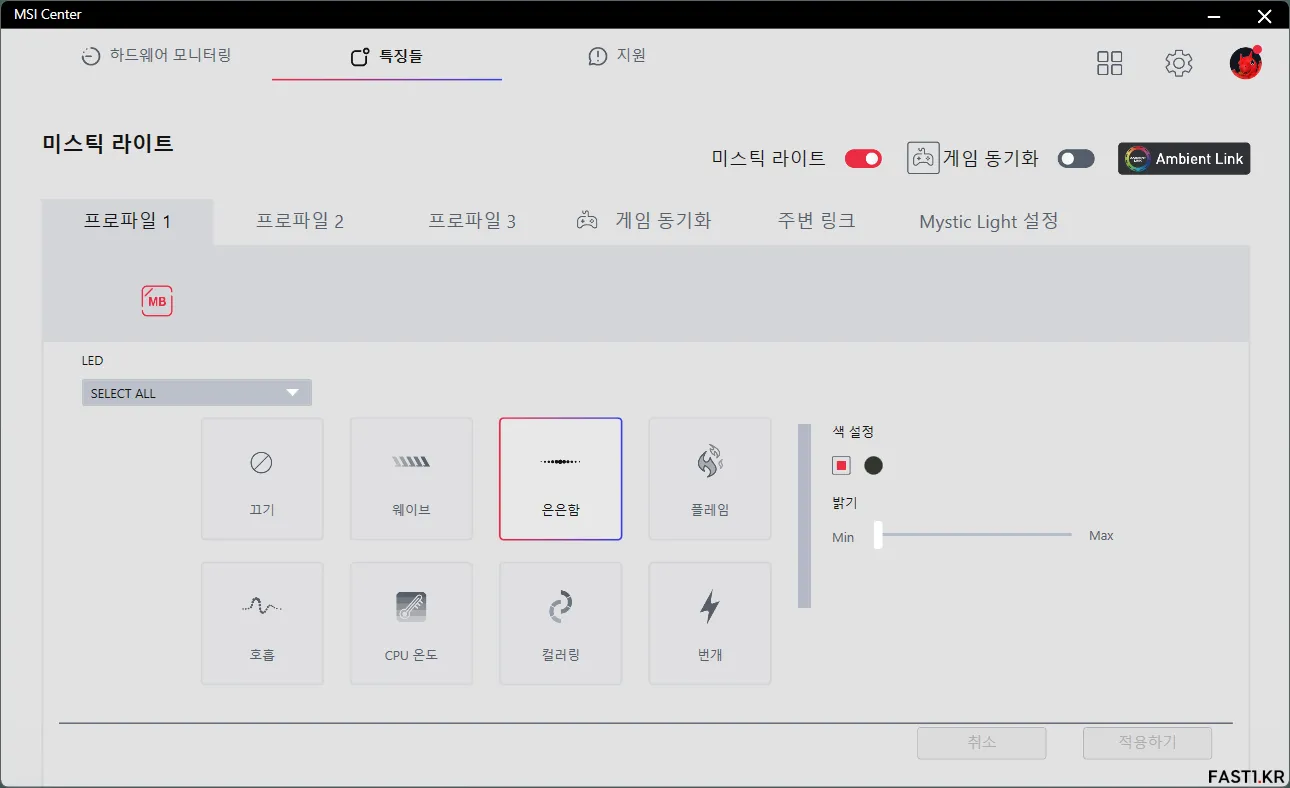This screenshot has height=788, width=1290.
Task: Select the red color swatch
Action: (841, 465)
